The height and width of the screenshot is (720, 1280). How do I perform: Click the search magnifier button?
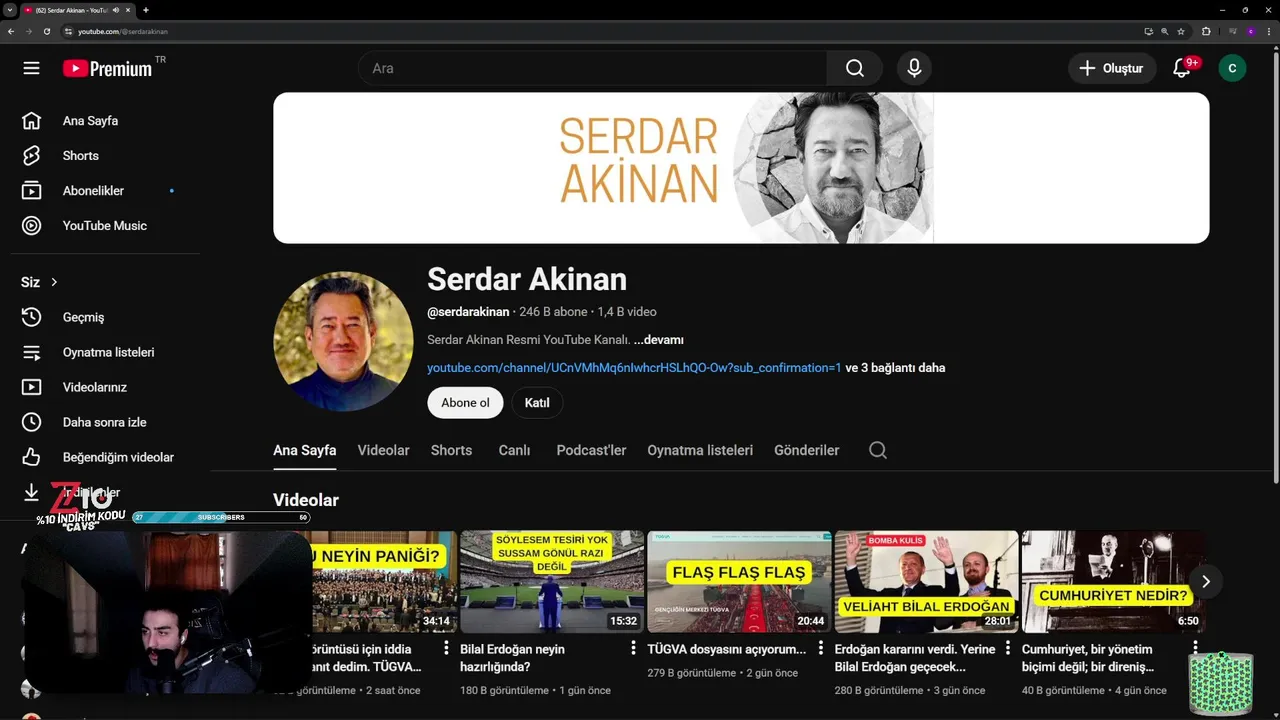[x=854, y=68]
